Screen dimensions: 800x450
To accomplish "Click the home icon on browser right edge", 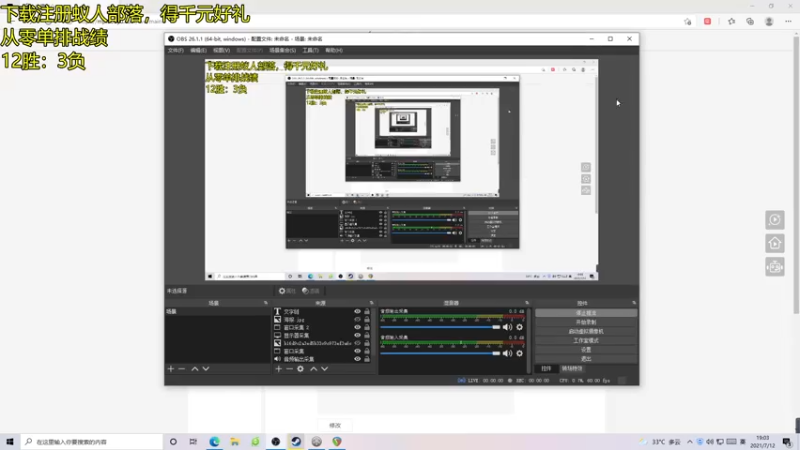I will 774,243.
